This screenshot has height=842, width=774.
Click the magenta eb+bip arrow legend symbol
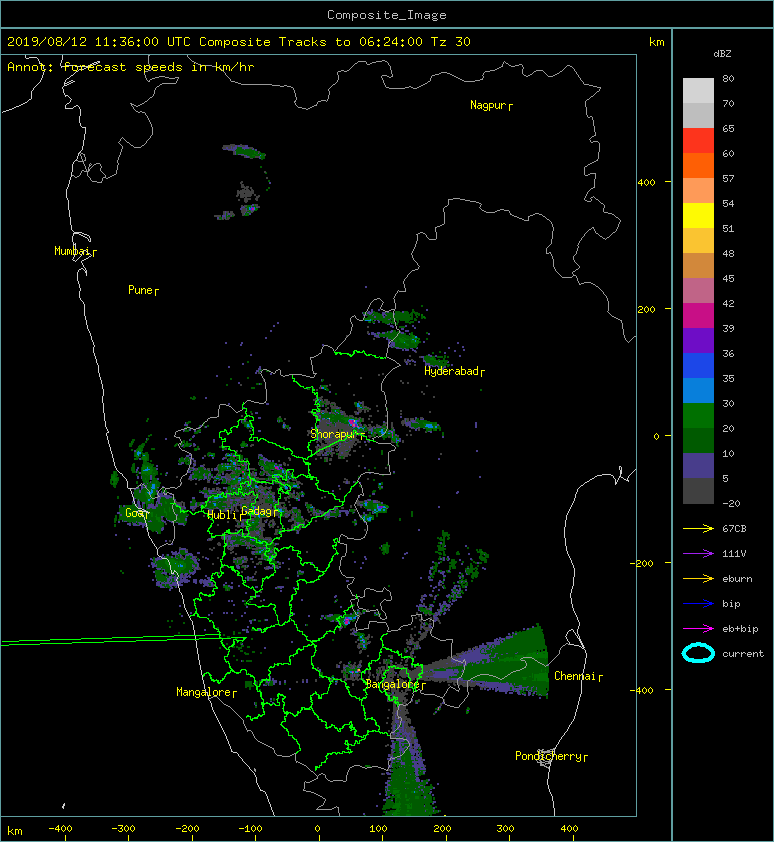click(x=698, y=628)
